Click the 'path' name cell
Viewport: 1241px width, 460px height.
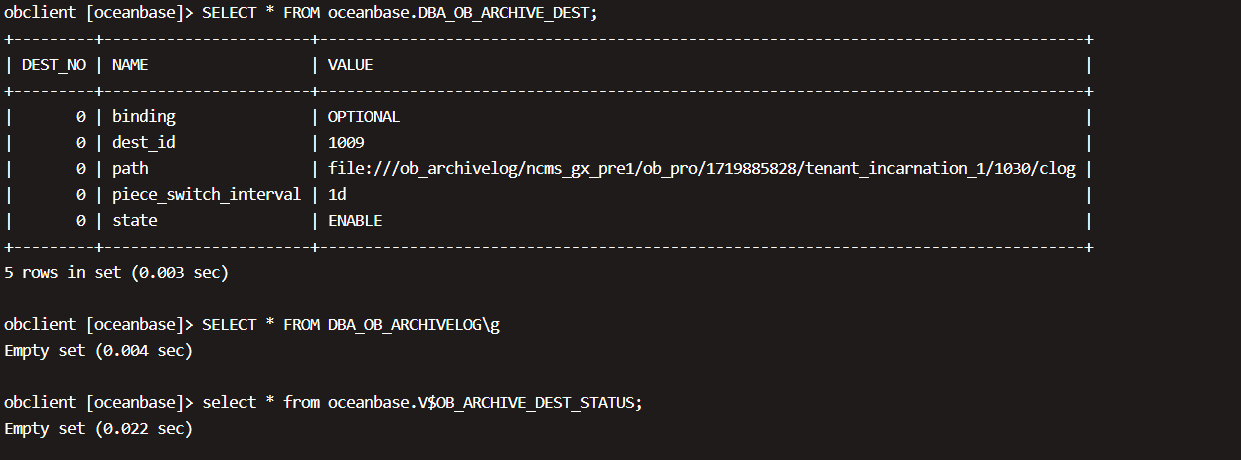pyautogui.click(x=130, y=168)
